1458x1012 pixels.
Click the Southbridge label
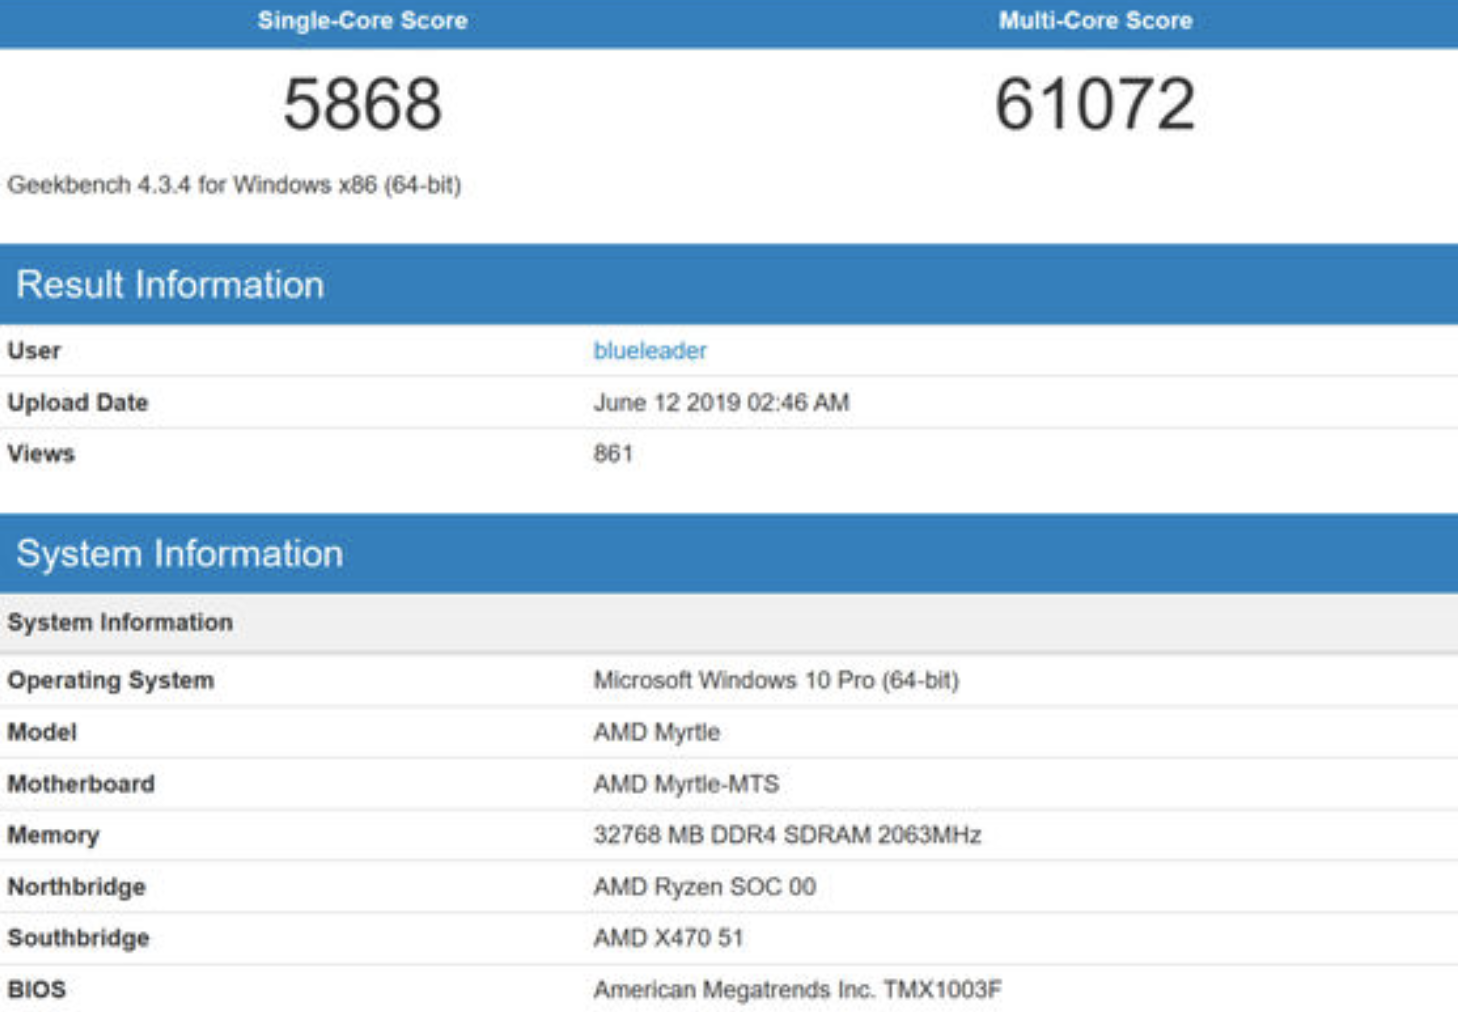point(78,938)
